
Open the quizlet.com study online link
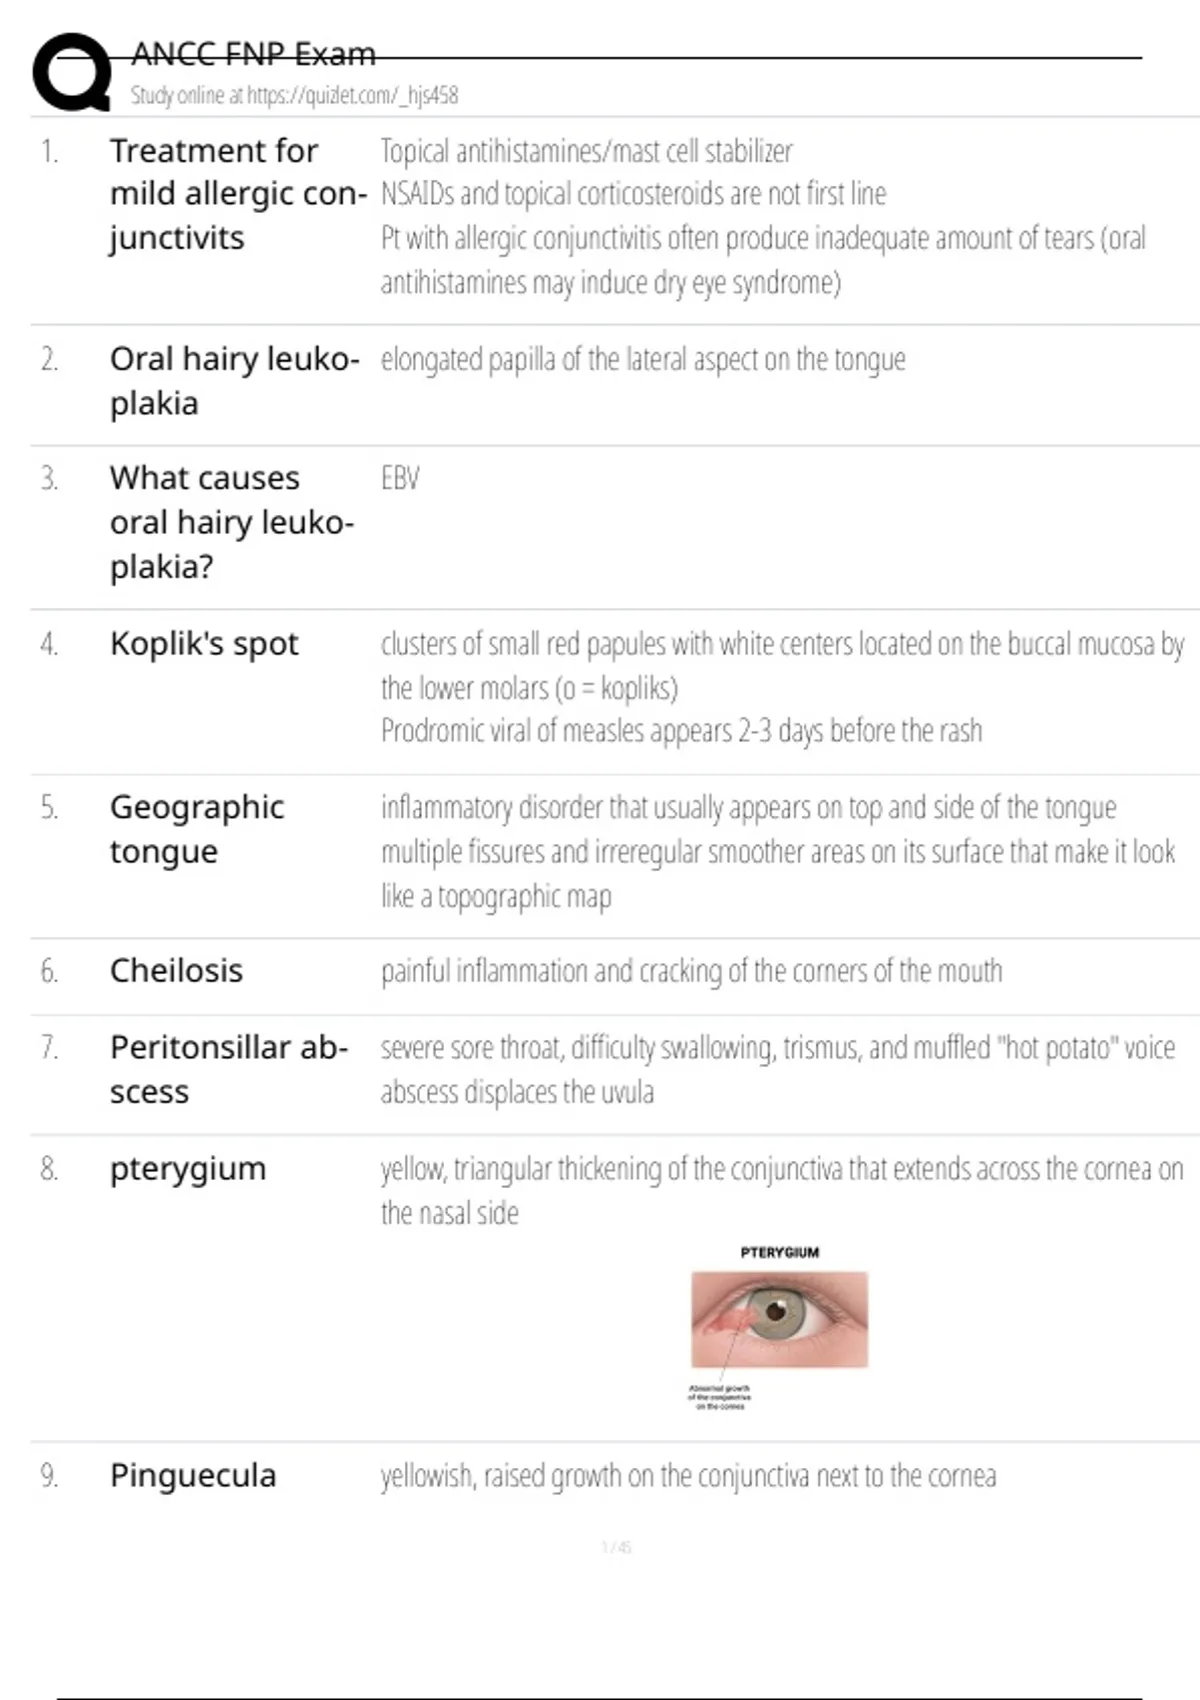tap(294, 96)
